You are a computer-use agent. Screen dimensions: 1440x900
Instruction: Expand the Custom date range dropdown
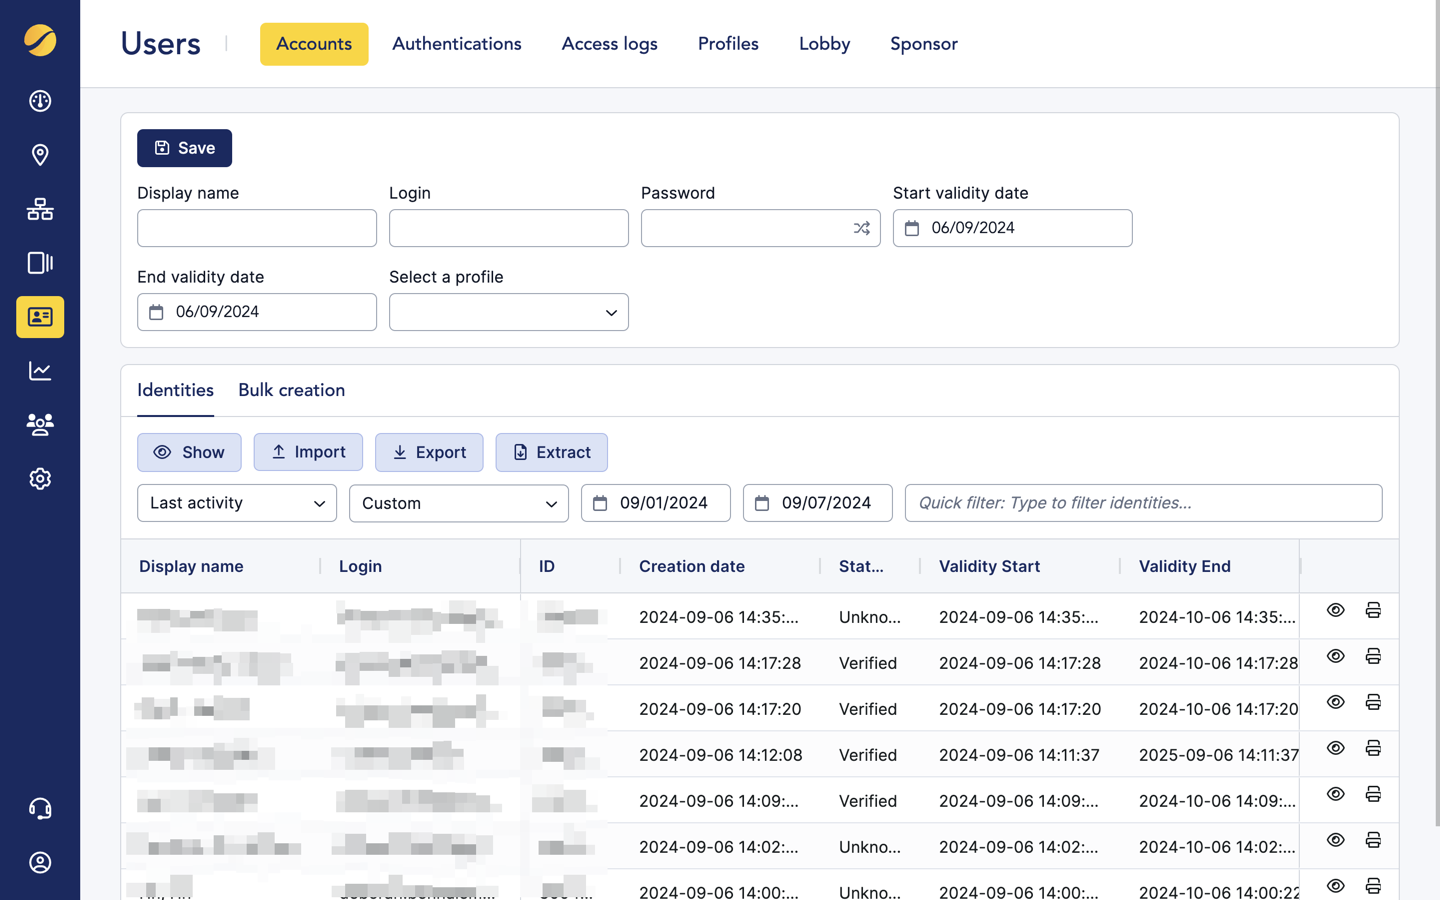pyautogui.click(x=458, y=503)
